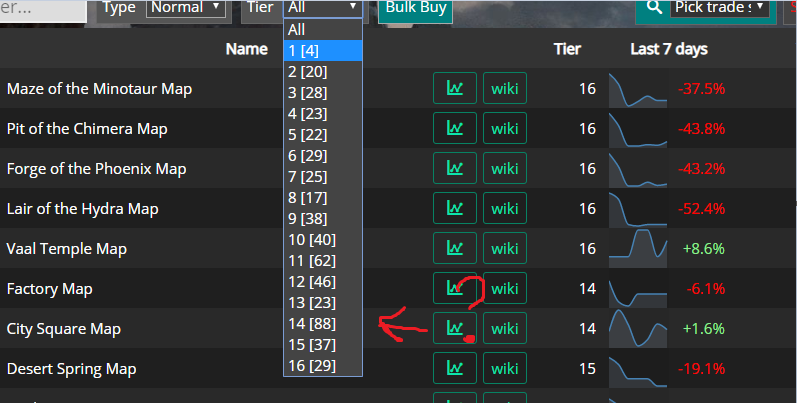Image resolution: width=797 pixels, height=403 pixels.
Task: Click the Vaal Temple Map sparkline graph
Action: click(638, 249)
